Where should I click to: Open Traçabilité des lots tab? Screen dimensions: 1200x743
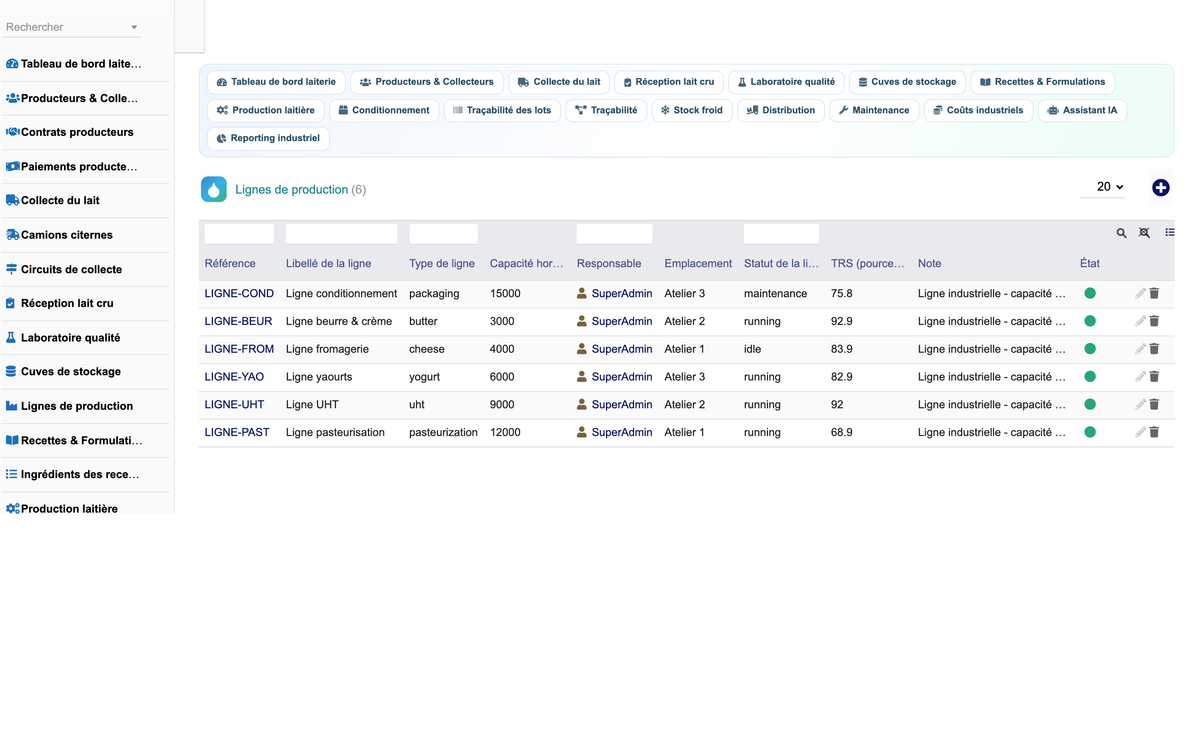tap(502, 110)
